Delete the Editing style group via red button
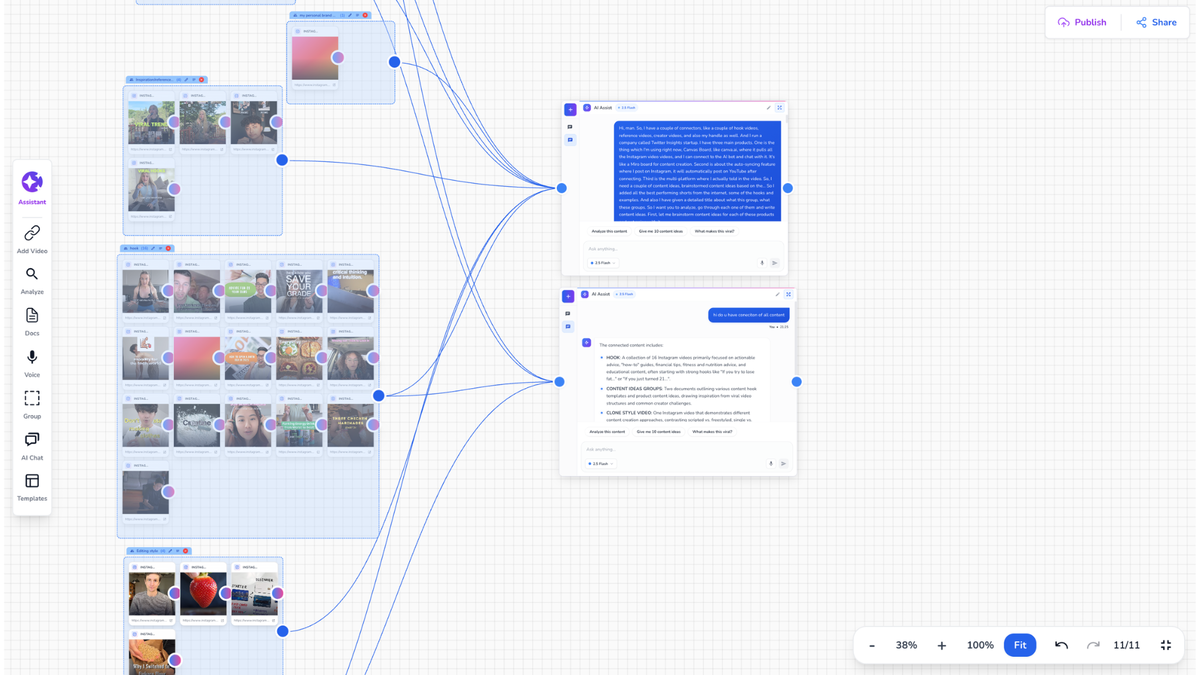 (x=185, y=551)
